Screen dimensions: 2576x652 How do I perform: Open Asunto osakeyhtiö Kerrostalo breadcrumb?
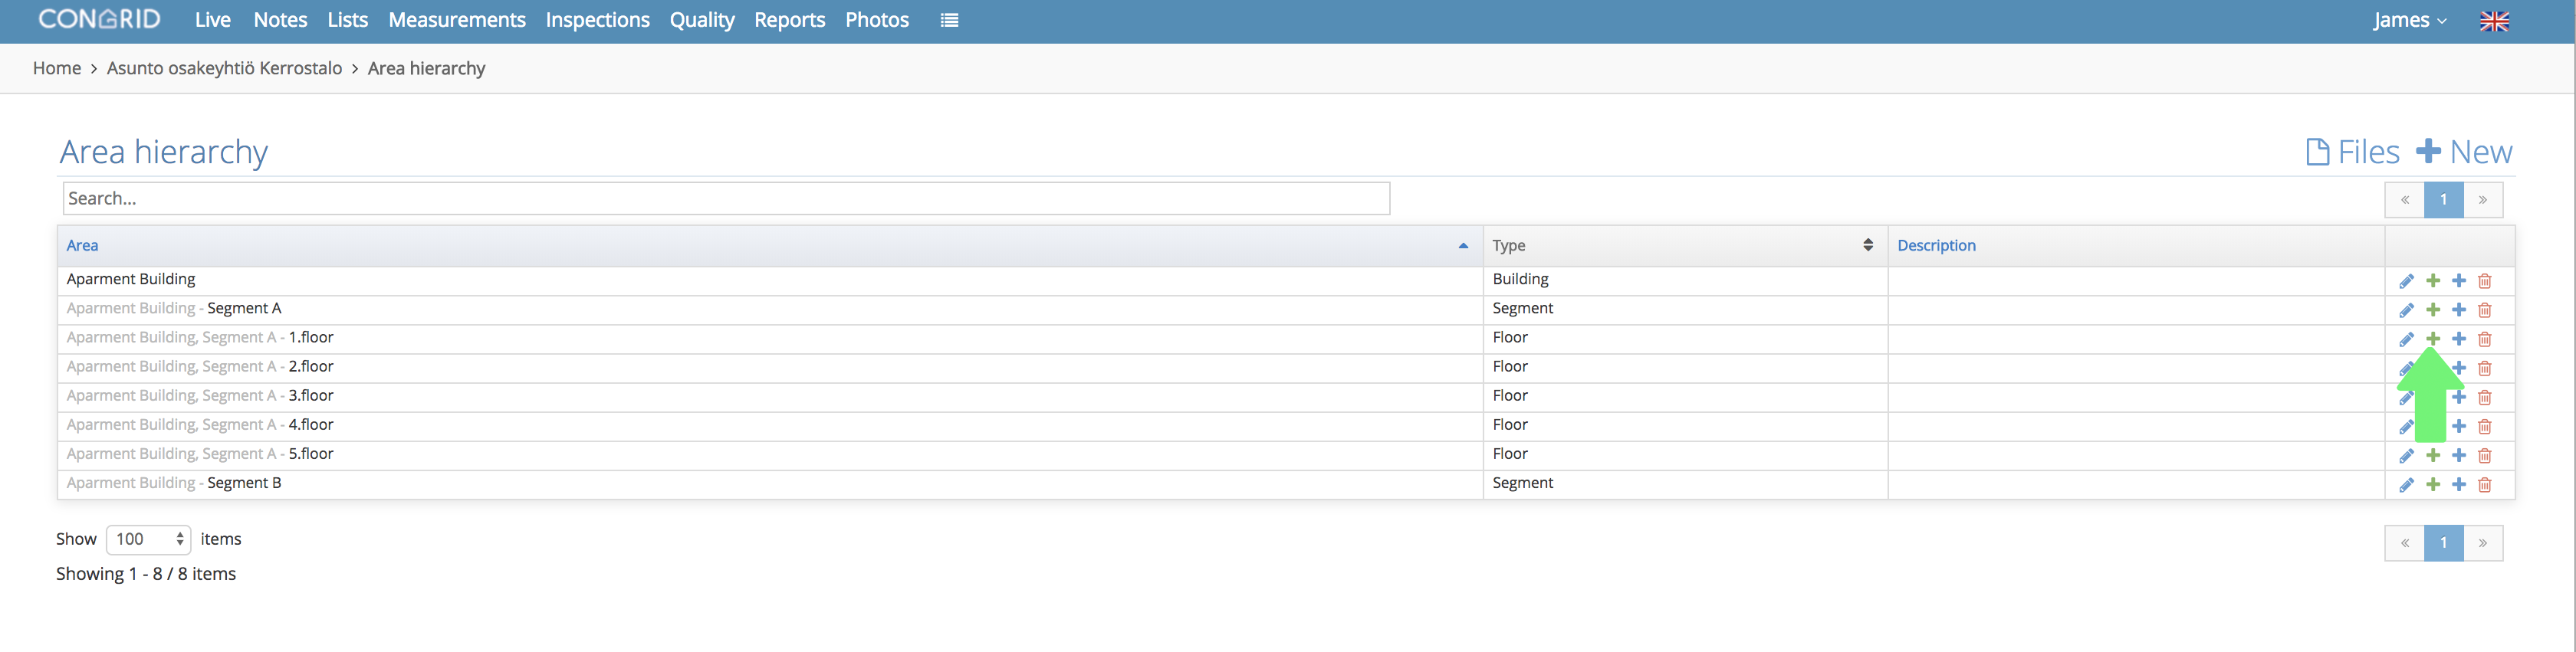point(224,68)
